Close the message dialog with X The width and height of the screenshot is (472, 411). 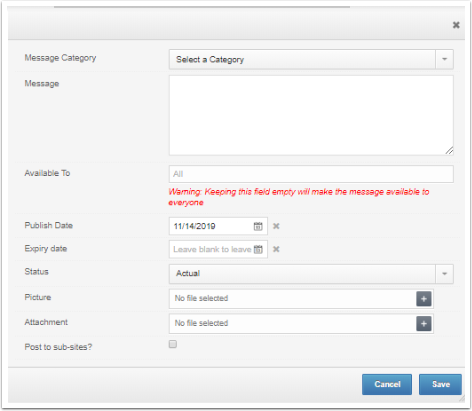tap(456, 25)
